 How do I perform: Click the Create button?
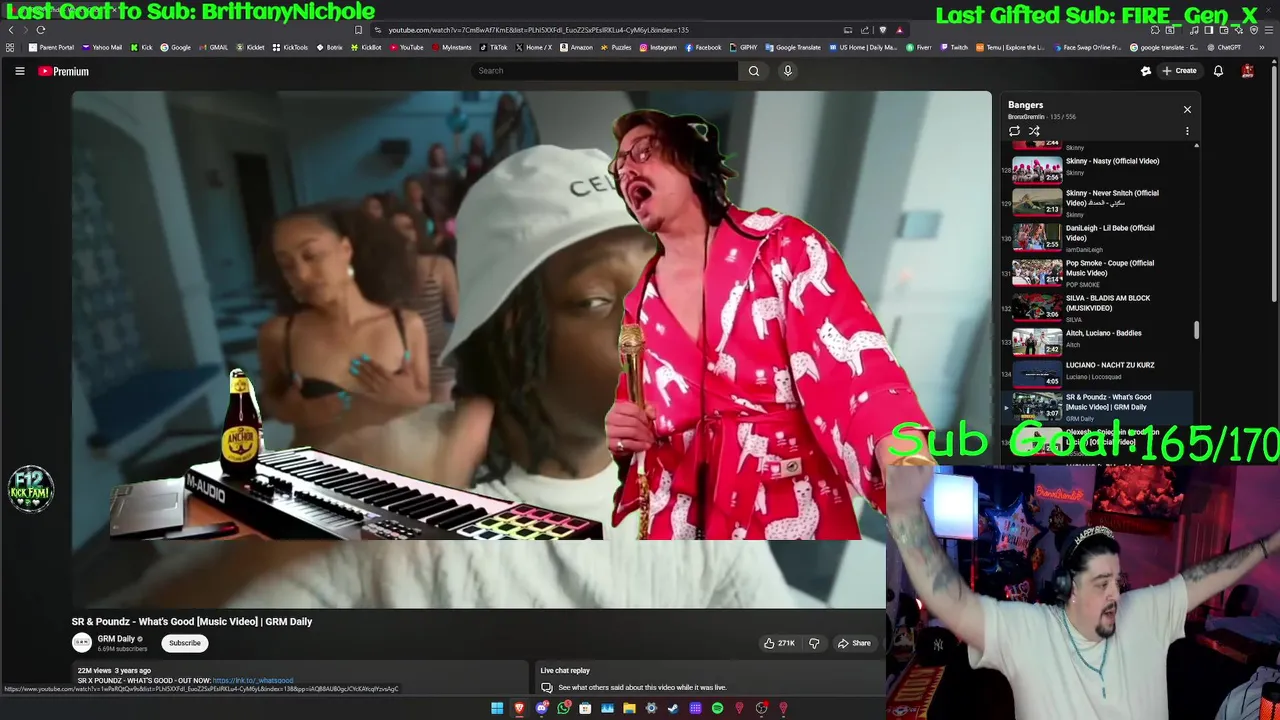click(1180, 71)
